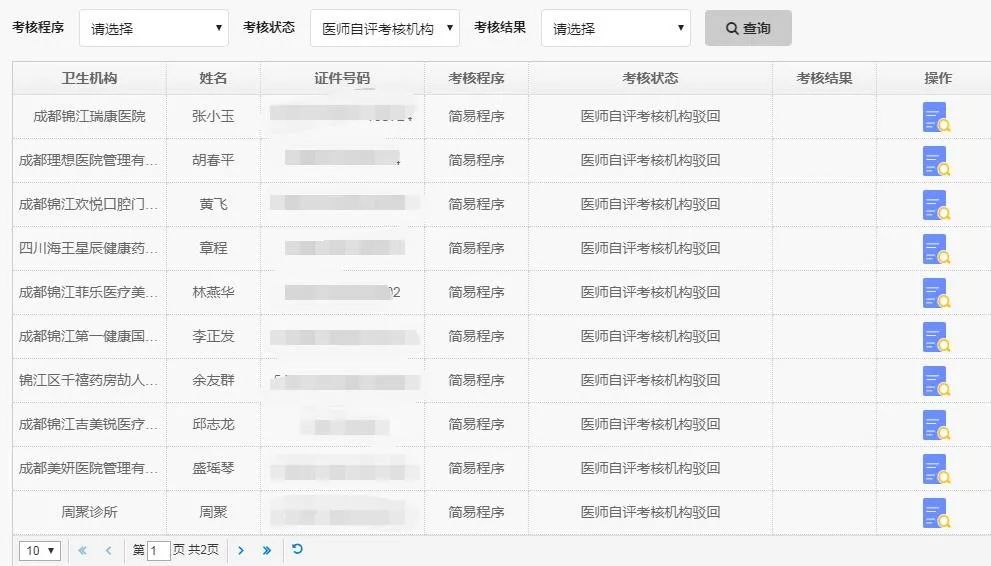Open detail view icon for 盛瑶琴

pos(937,469)
